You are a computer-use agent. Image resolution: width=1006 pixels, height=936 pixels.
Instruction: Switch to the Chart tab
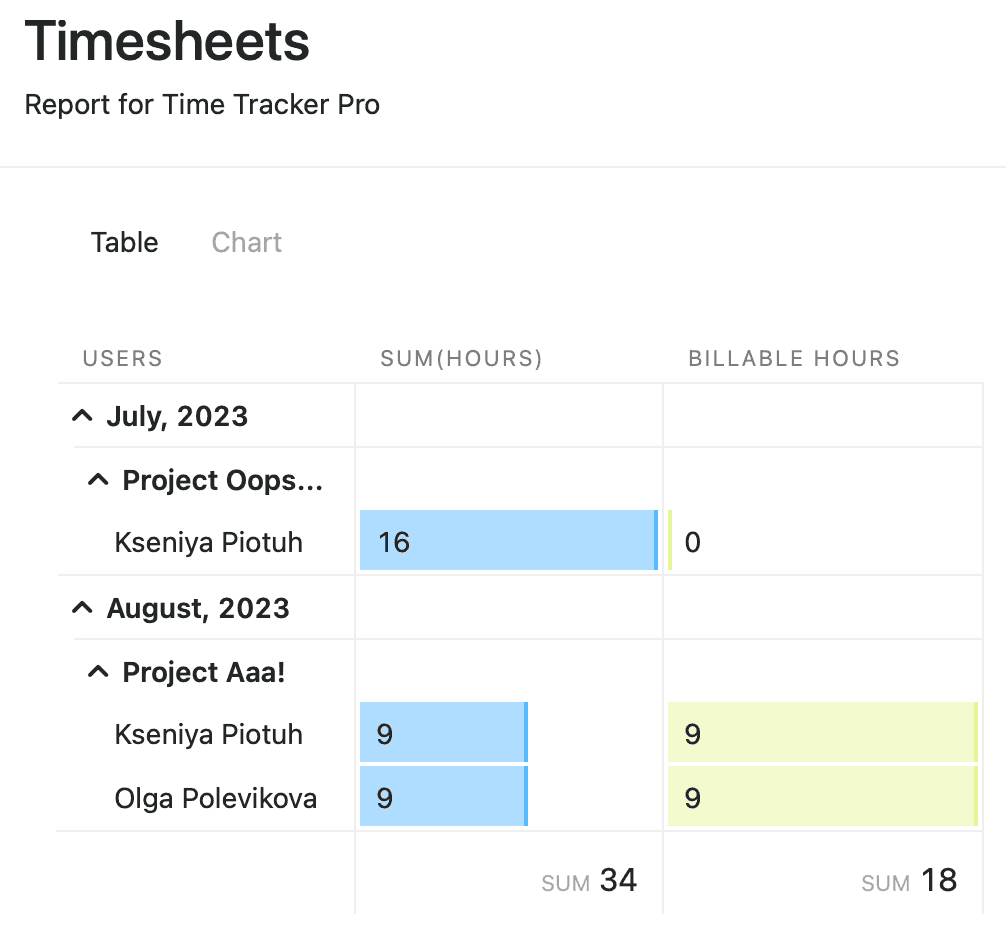246,242
